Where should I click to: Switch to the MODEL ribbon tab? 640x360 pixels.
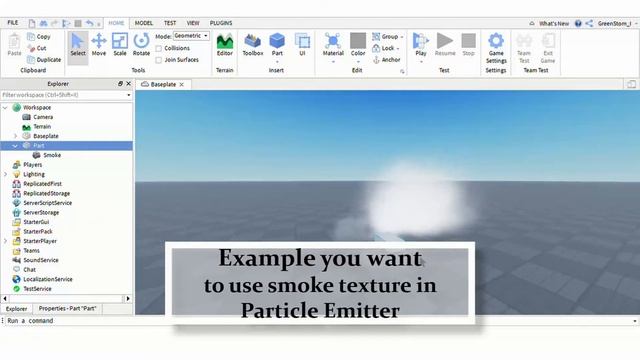click(x=144, y=23)
